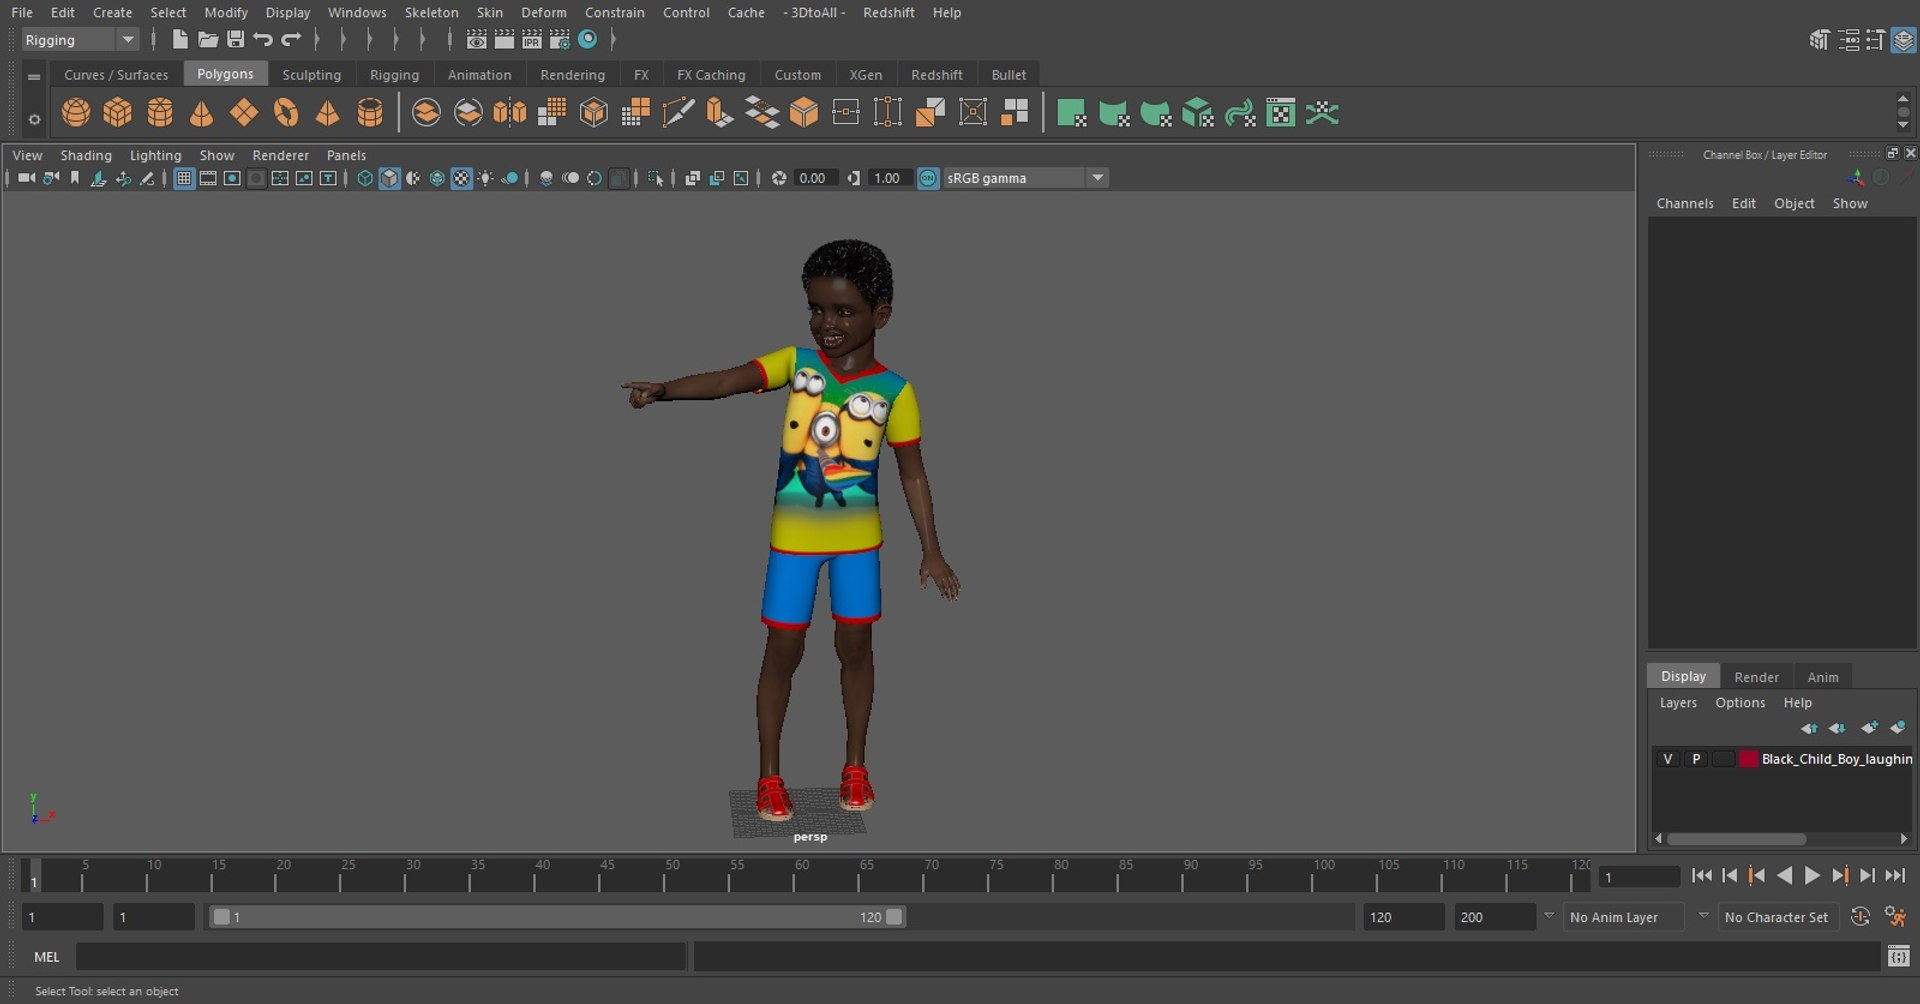Click the layer color swatch red

tap(1748, 759)
